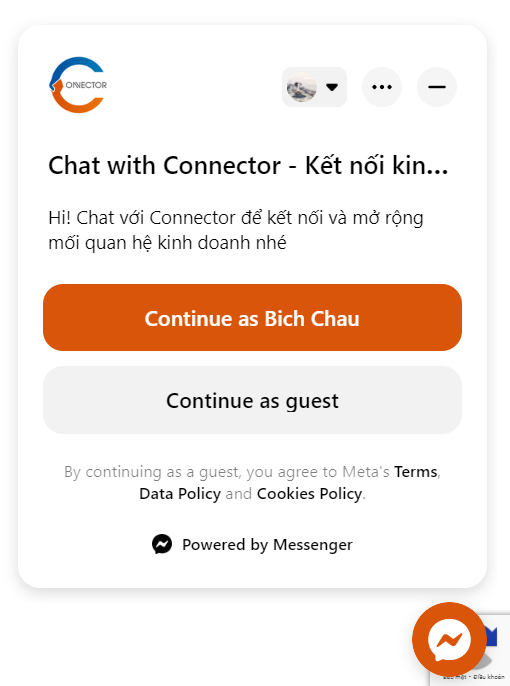
Task: View the Cookies Policy link
Action: pos(309,494)
